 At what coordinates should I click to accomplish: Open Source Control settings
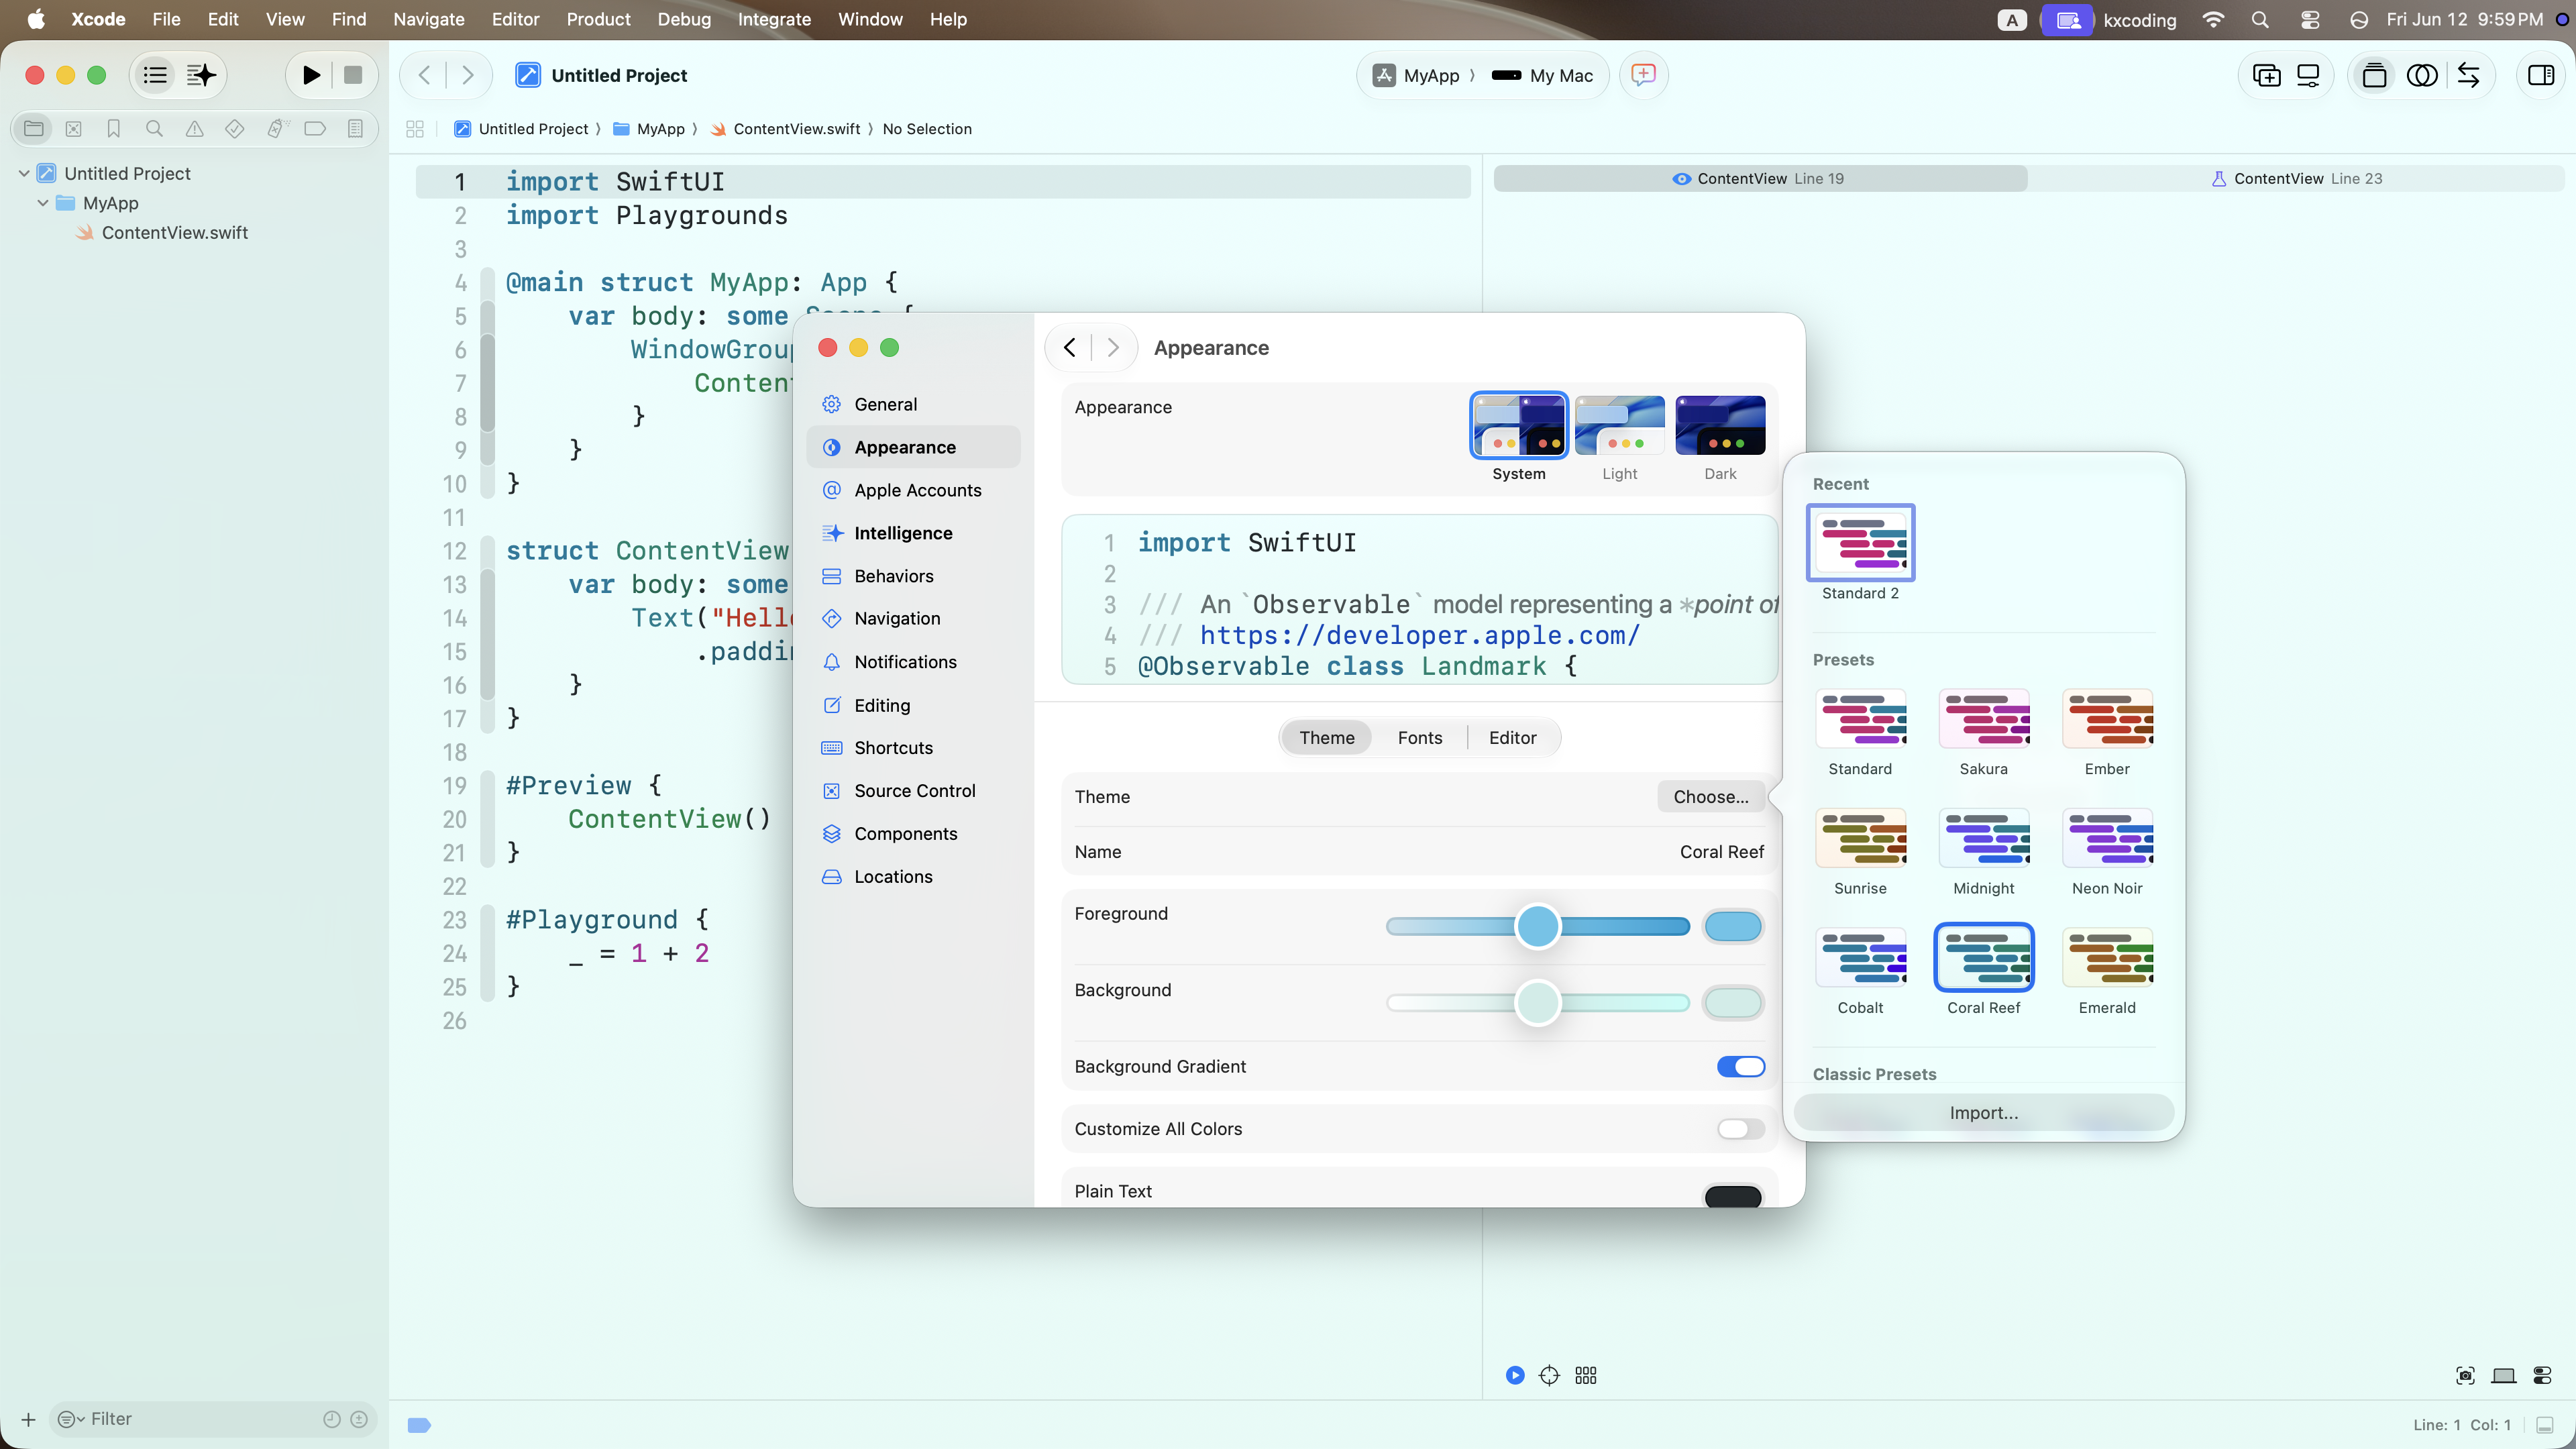pyautogui.click(x=914, y=791)
